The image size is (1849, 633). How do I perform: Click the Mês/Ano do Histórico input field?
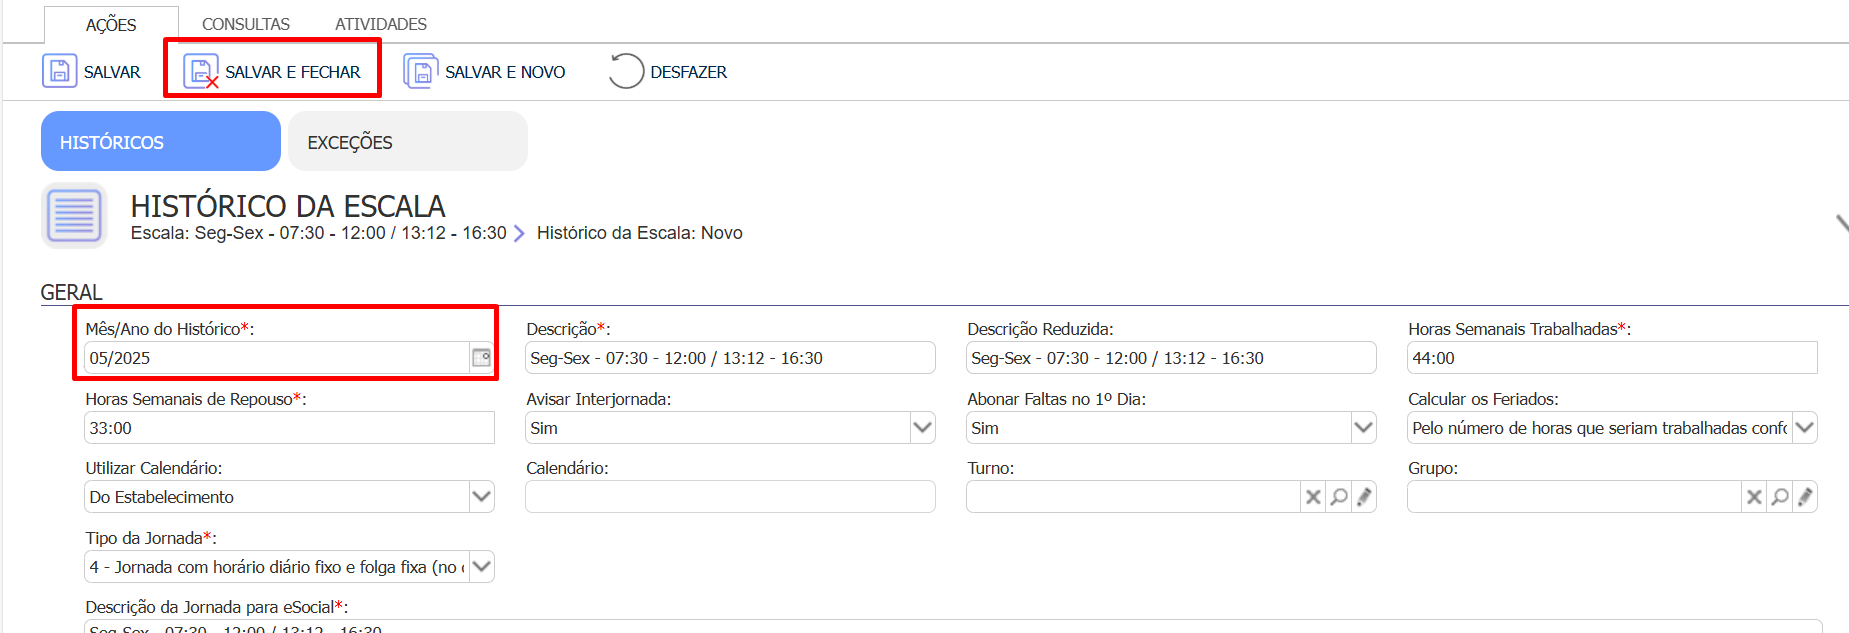[x=278, y=358]
